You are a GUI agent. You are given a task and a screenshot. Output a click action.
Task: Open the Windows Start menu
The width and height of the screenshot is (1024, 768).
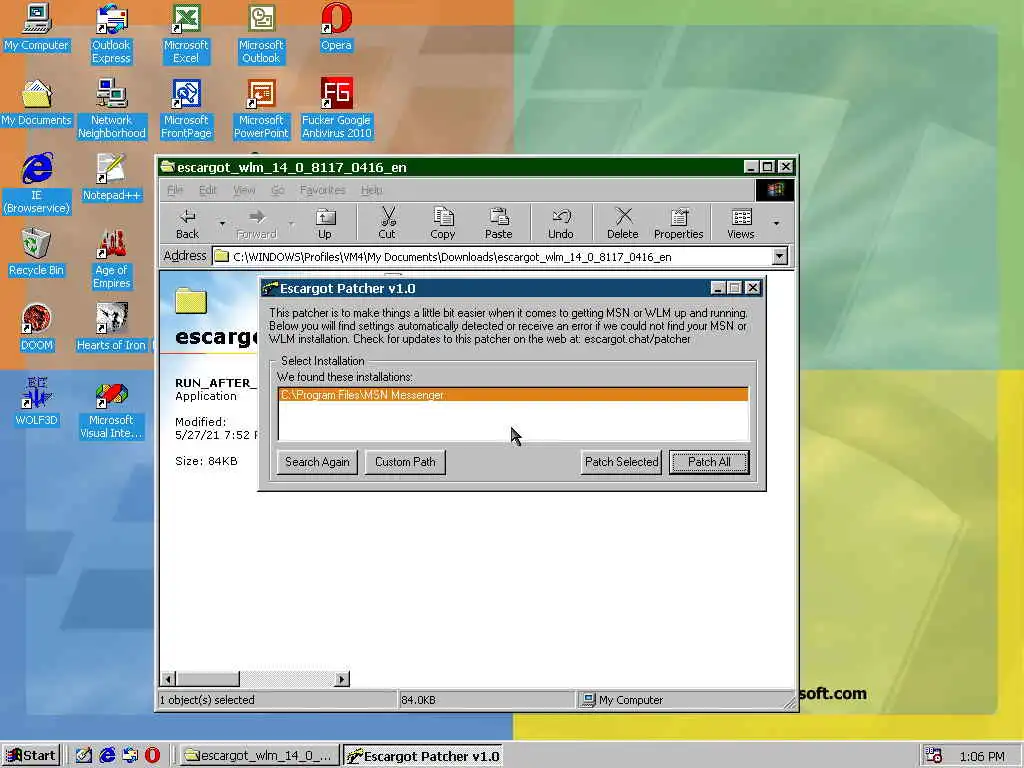pos(31,756)
